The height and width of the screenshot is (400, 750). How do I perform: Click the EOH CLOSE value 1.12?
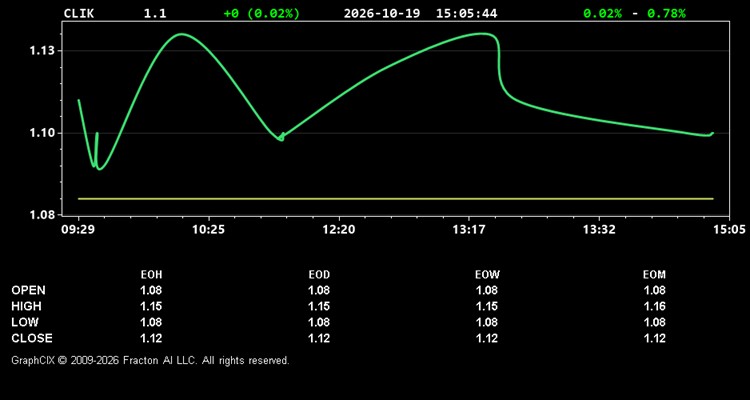(151, 338)
